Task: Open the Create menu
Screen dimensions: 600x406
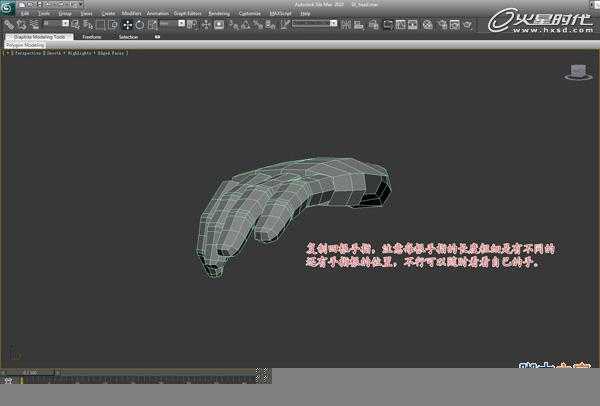Action: click(108, 13)
